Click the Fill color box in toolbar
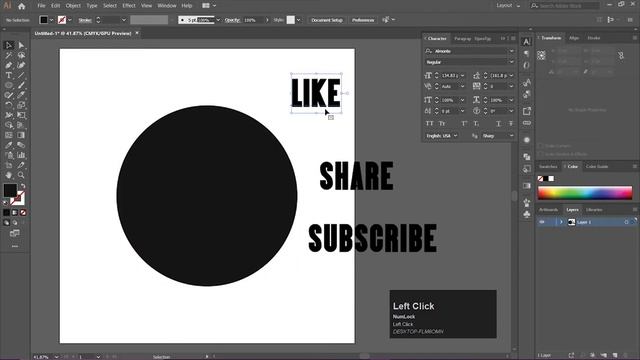This screenshot has width=640, height=360. 10,190
